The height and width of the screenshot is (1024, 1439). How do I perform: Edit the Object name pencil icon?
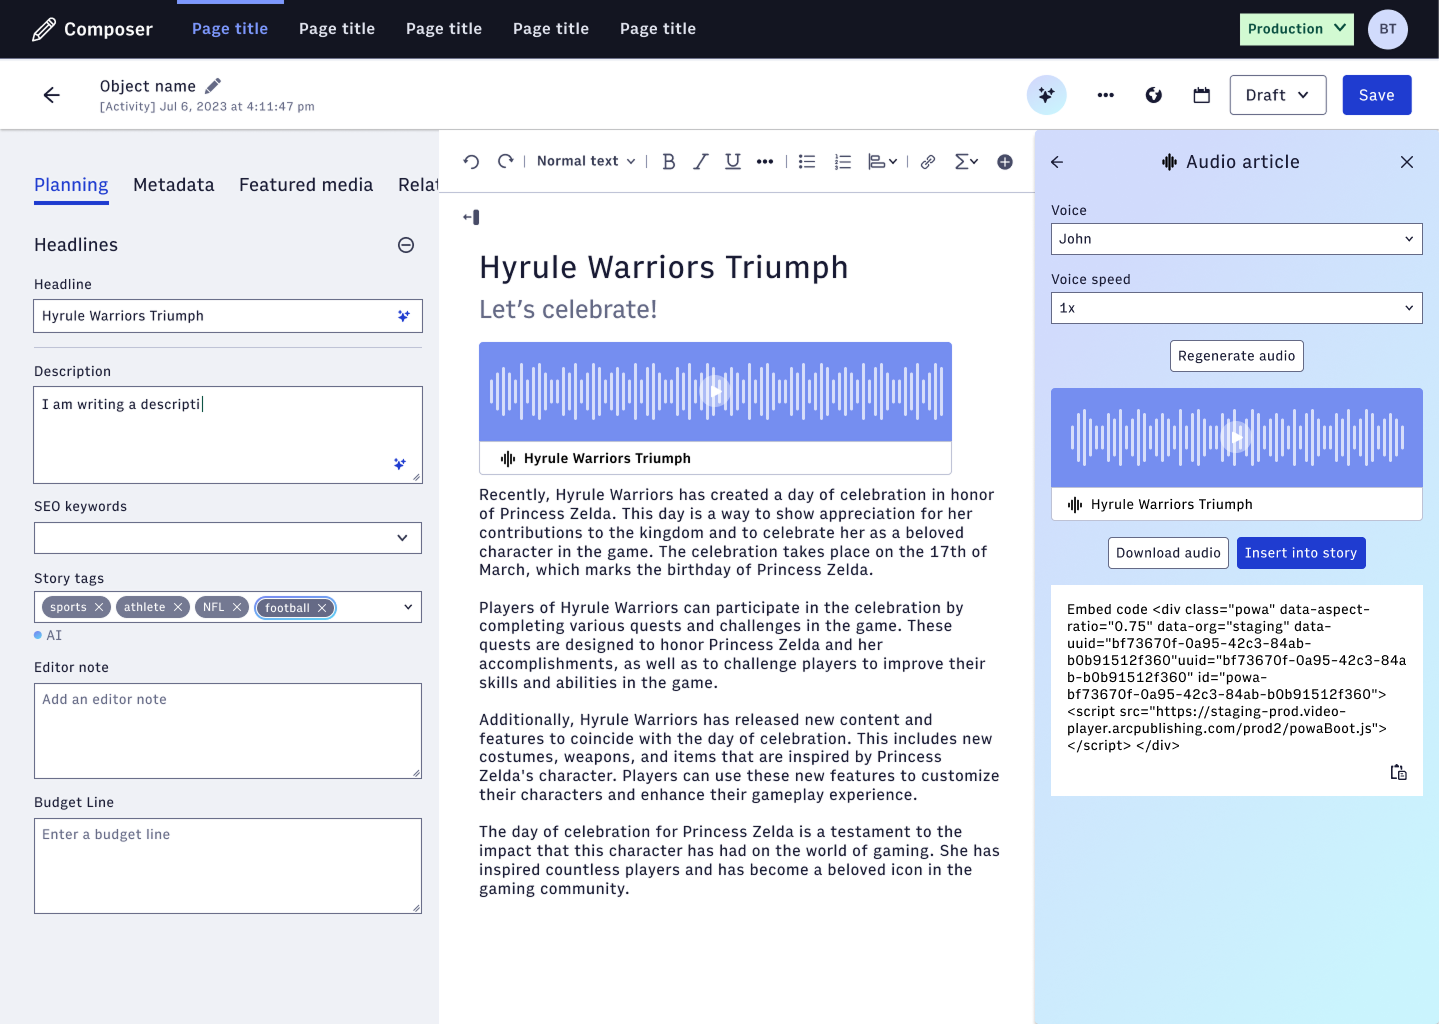tap(213, 86)
